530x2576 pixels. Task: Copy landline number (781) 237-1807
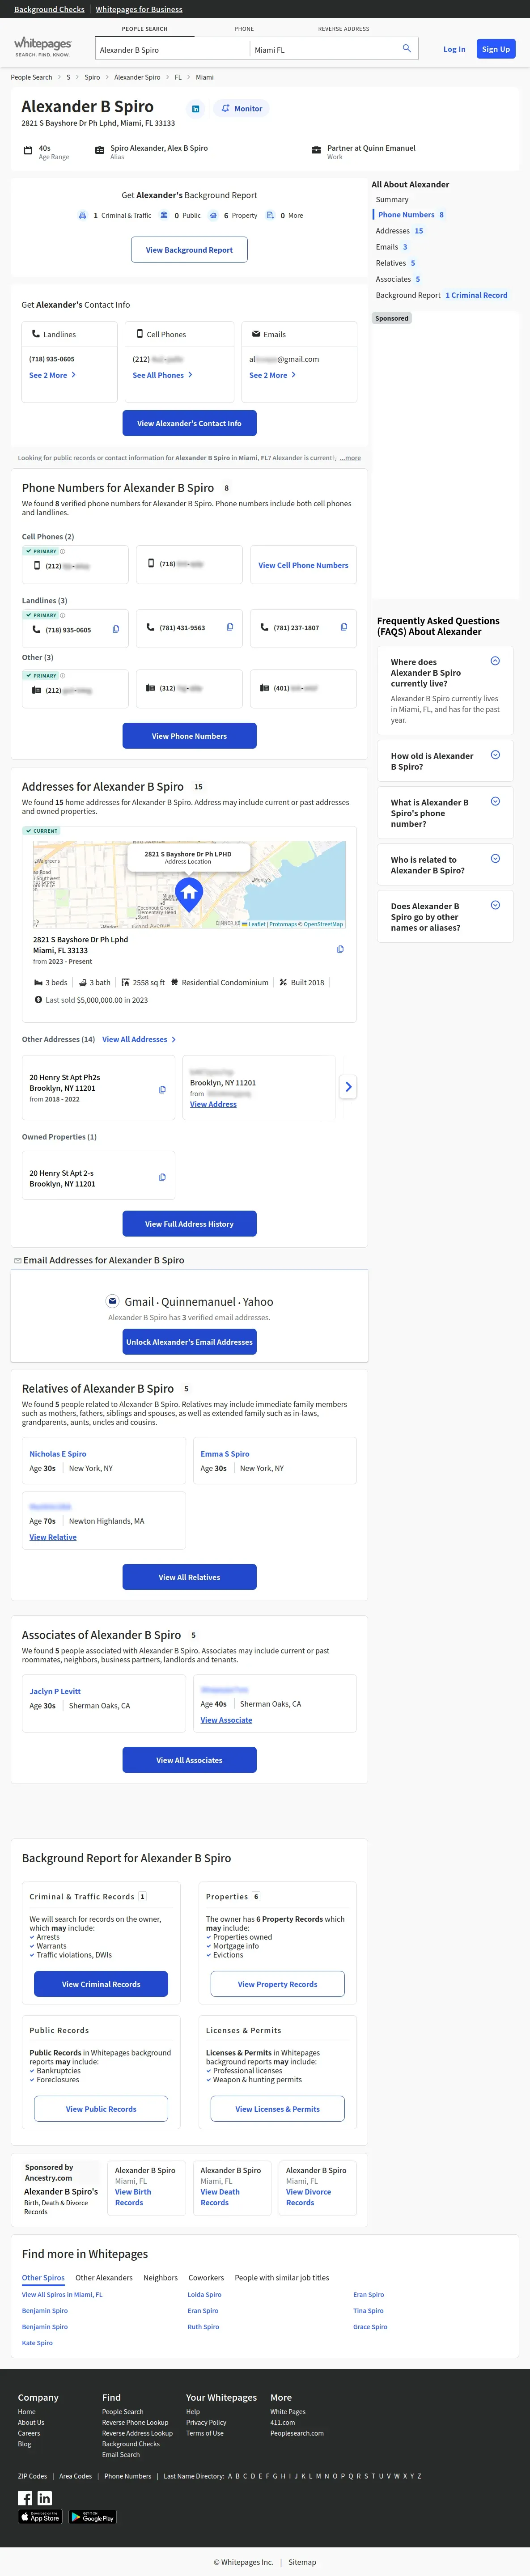[x=344, y=628]
